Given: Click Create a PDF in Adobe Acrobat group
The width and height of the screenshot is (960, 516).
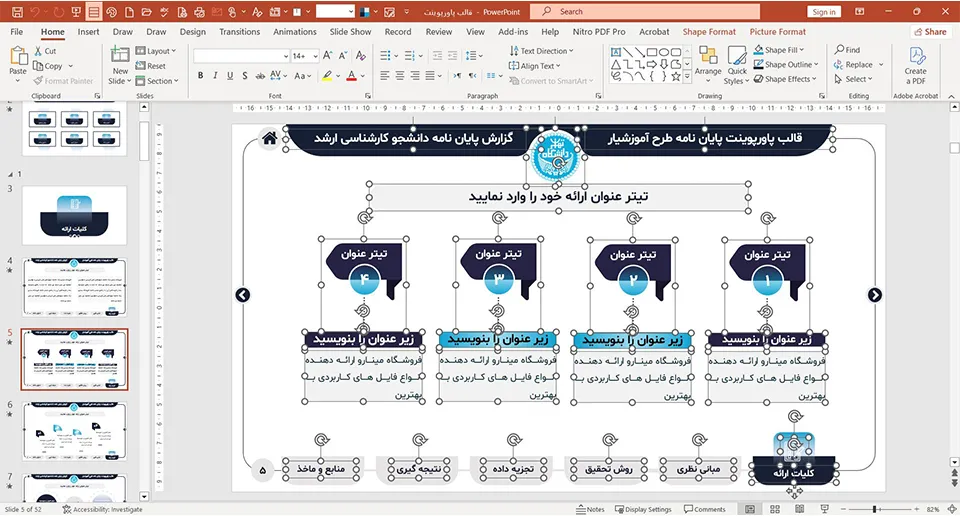Looking at the screenshot, I should click(915, 65).
